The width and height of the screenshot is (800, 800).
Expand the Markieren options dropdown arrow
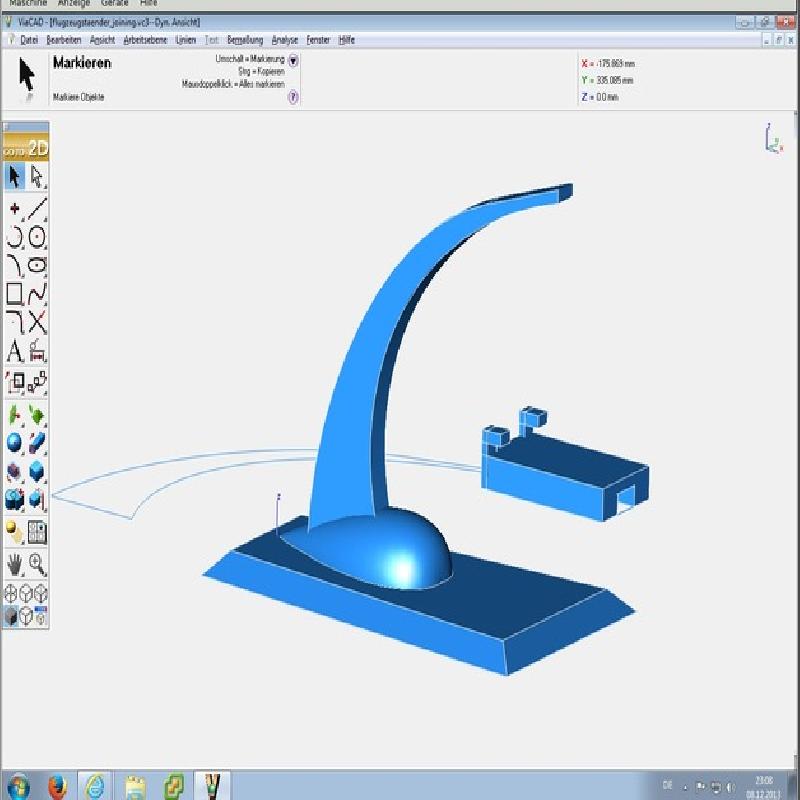click(x=293, y=60)
